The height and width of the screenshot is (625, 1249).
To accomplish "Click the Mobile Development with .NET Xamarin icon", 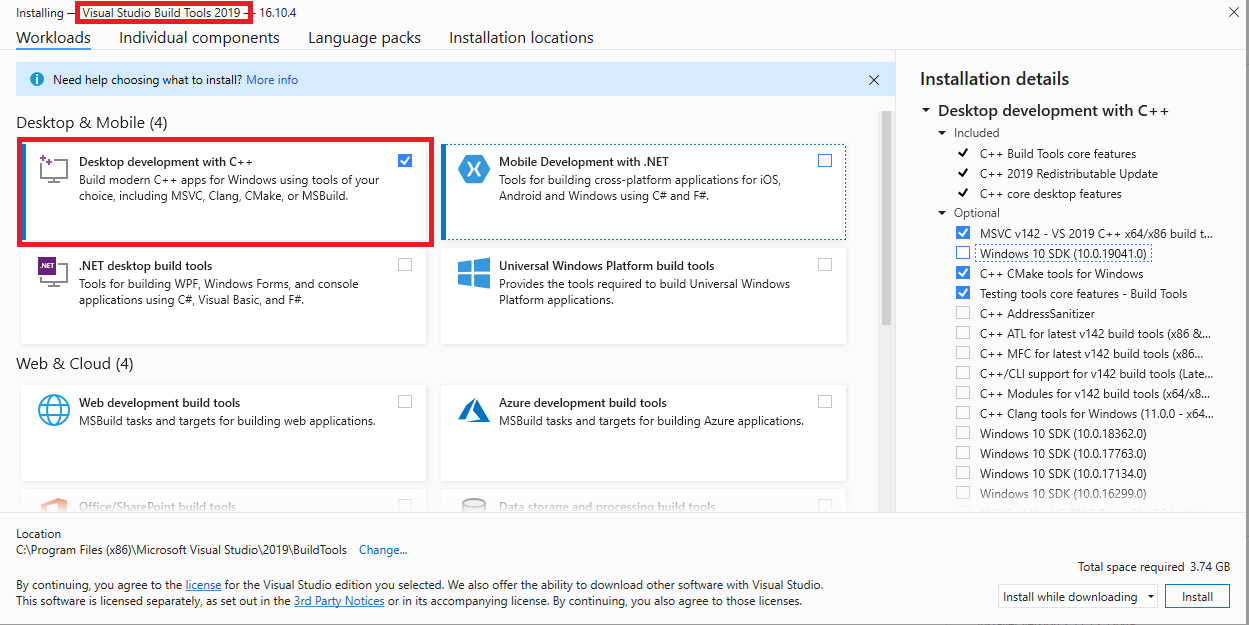I will [x=473, y=169].
